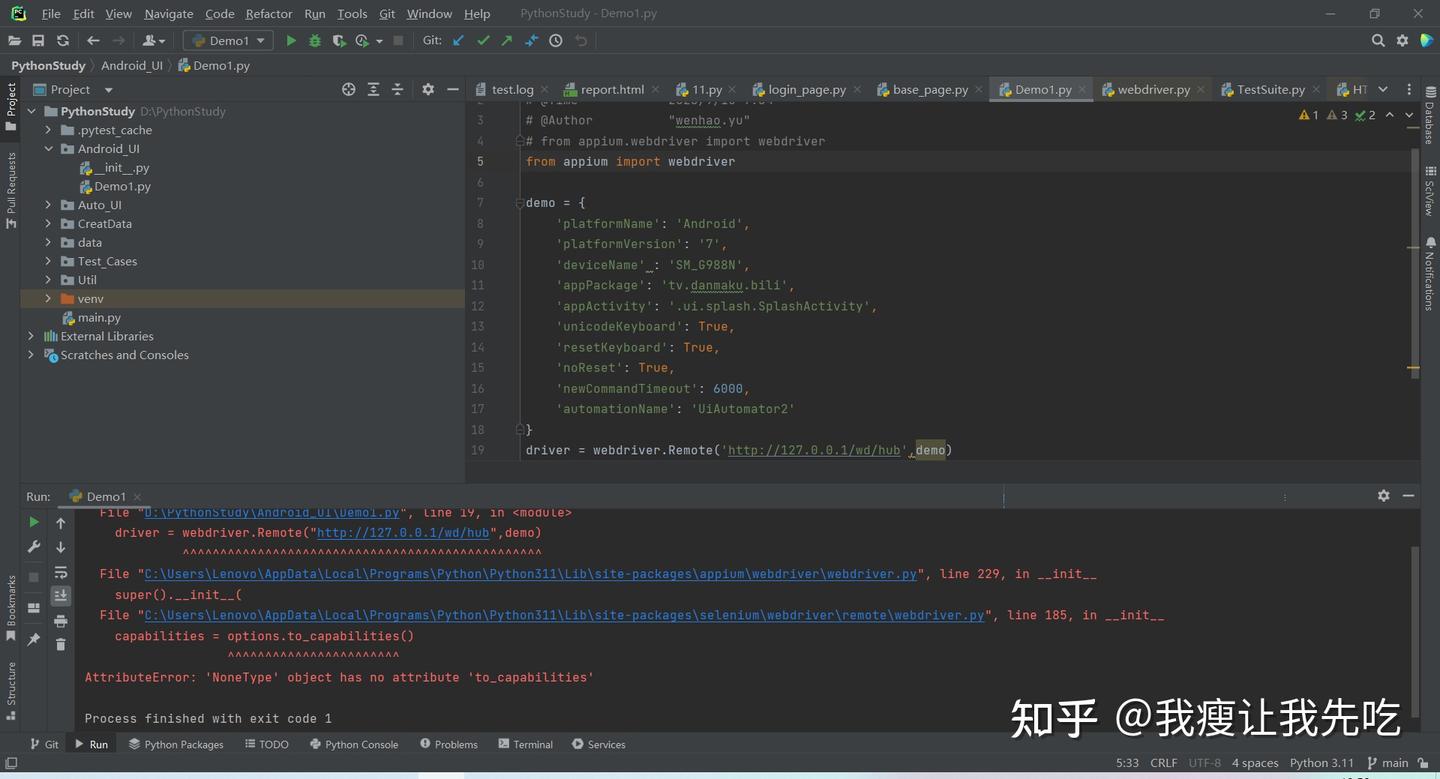Screen dimensions: 1440x779
Task: Click the trash icon to clear console output
Action: [61, 645]
